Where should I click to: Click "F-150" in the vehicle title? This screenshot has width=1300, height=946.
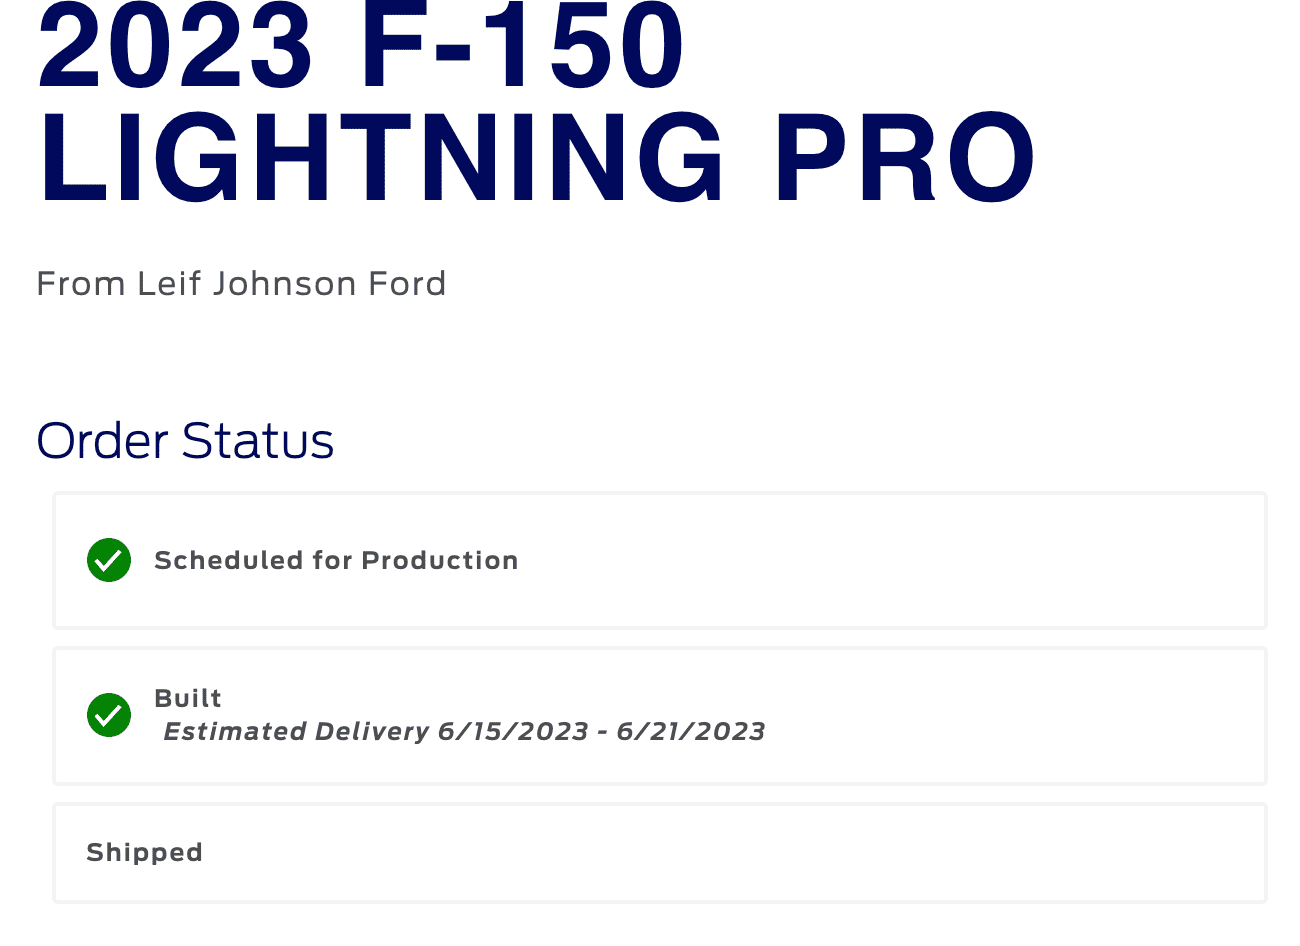click(522, 45)
